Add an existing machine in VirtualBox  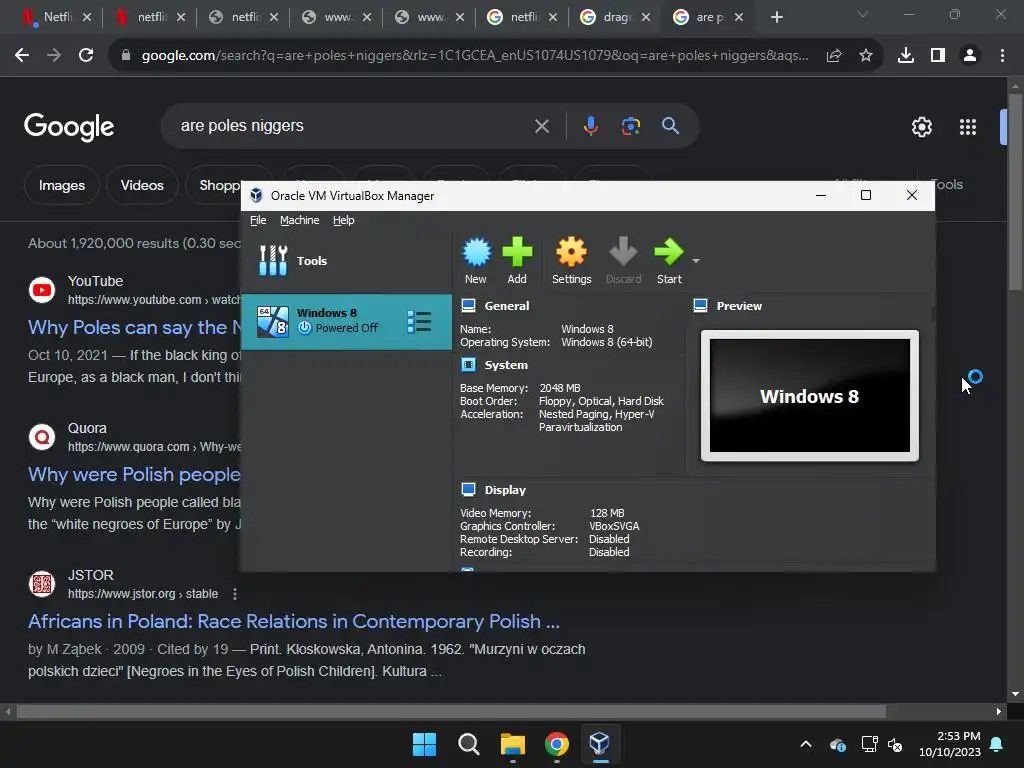click(517, 261)
